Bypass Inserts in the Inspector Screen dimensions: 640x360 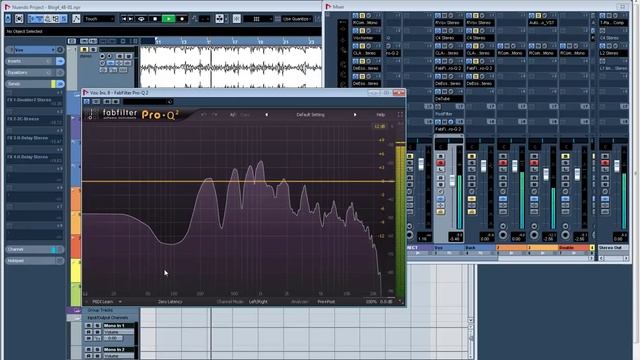pyautogui.click(x=60, y=61)
